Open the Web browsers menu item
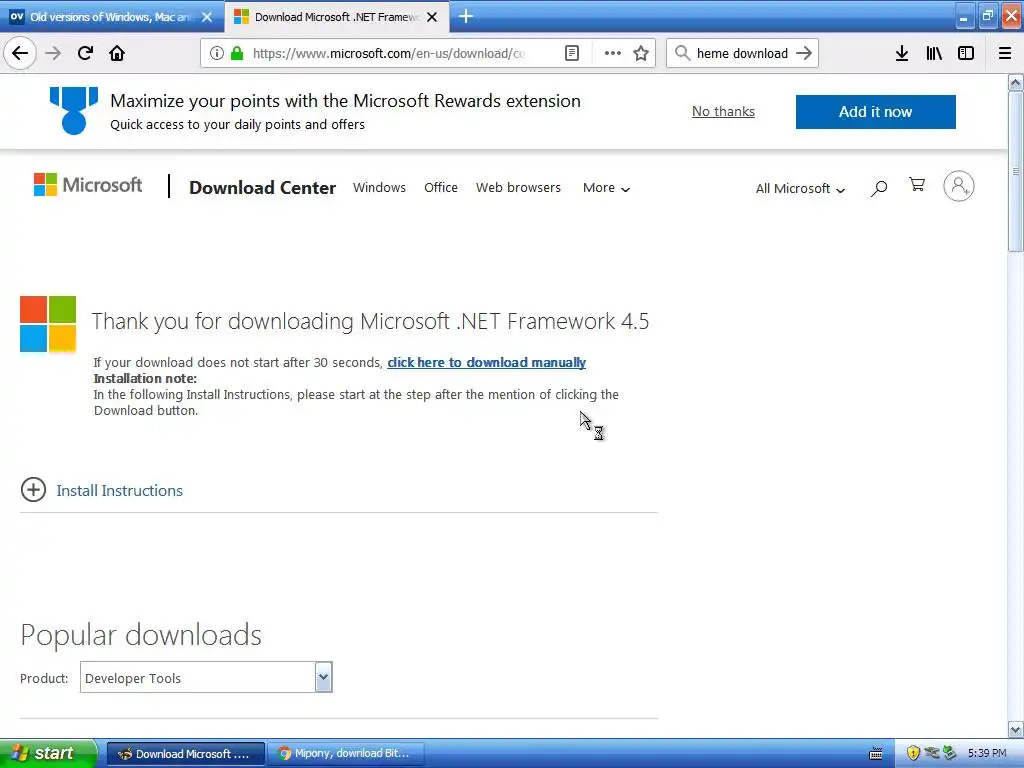This screenshot has width=1024, height=768. tap(519, 187)
